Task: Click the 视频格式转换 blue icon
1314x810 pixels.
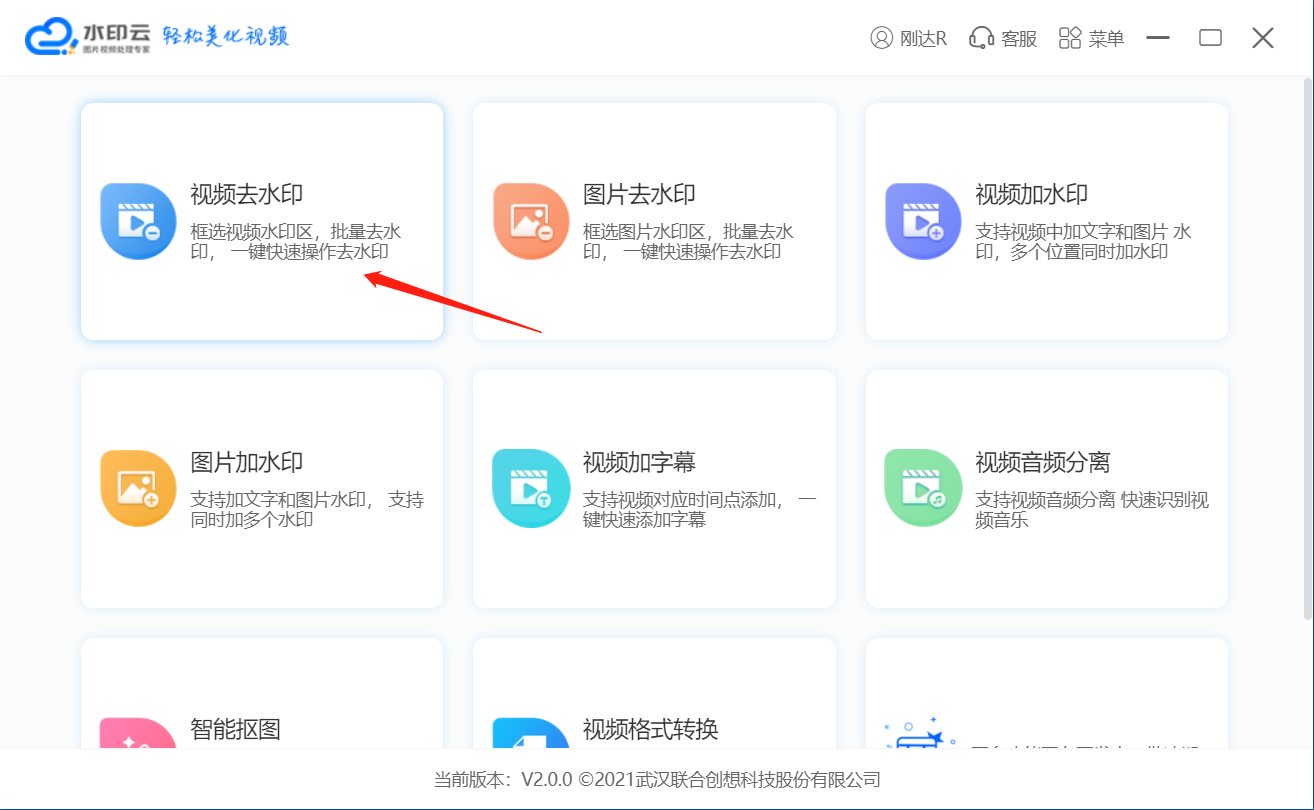Action: coord(531,733)
